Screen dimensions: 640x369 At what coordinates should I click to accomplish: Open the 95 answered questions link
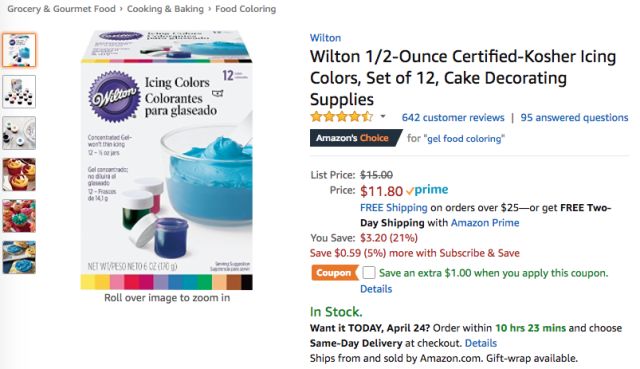pyautogui.click(x=574, y=118)
